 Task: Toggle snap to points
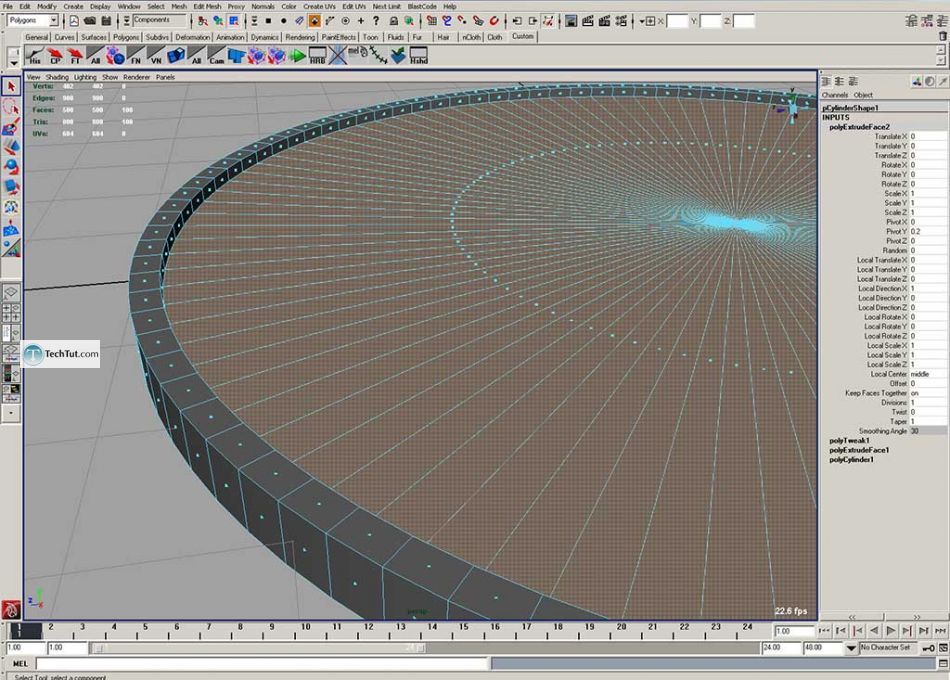[462, 21]
